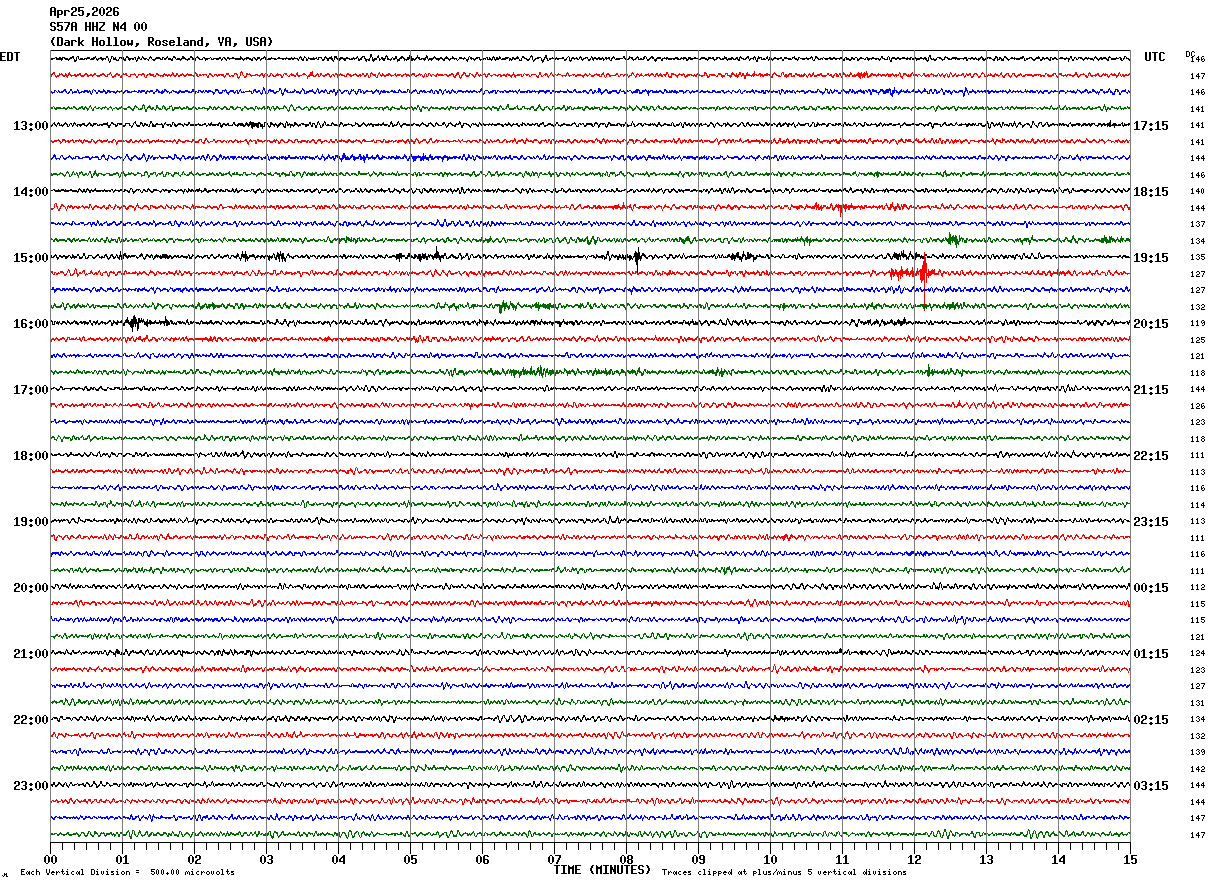The height and width of the screenshot is (886, 1210).
Task: Click the Apr25,2026 date text
Action: click(84, 12)
